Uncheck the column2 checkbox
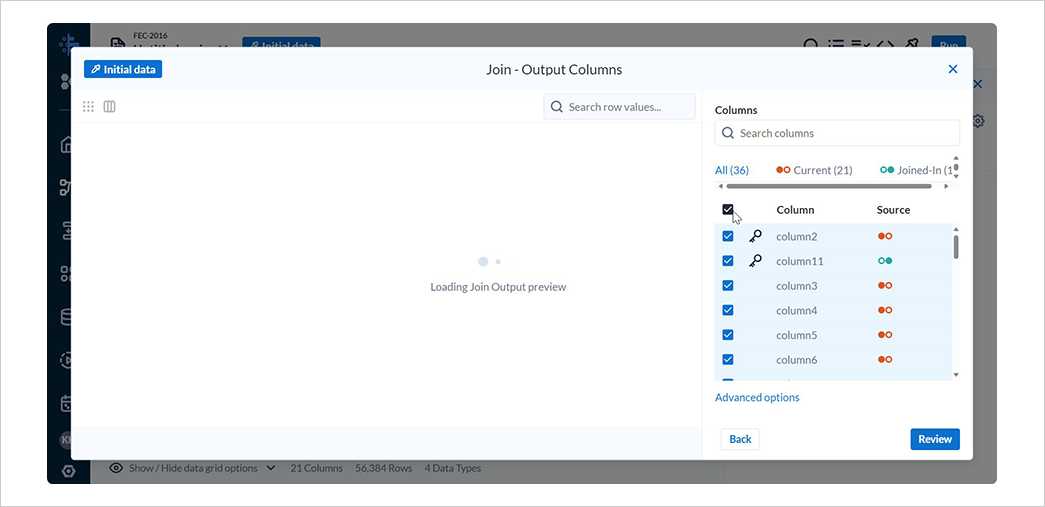 pyautogui.click(x=728, y=236)
